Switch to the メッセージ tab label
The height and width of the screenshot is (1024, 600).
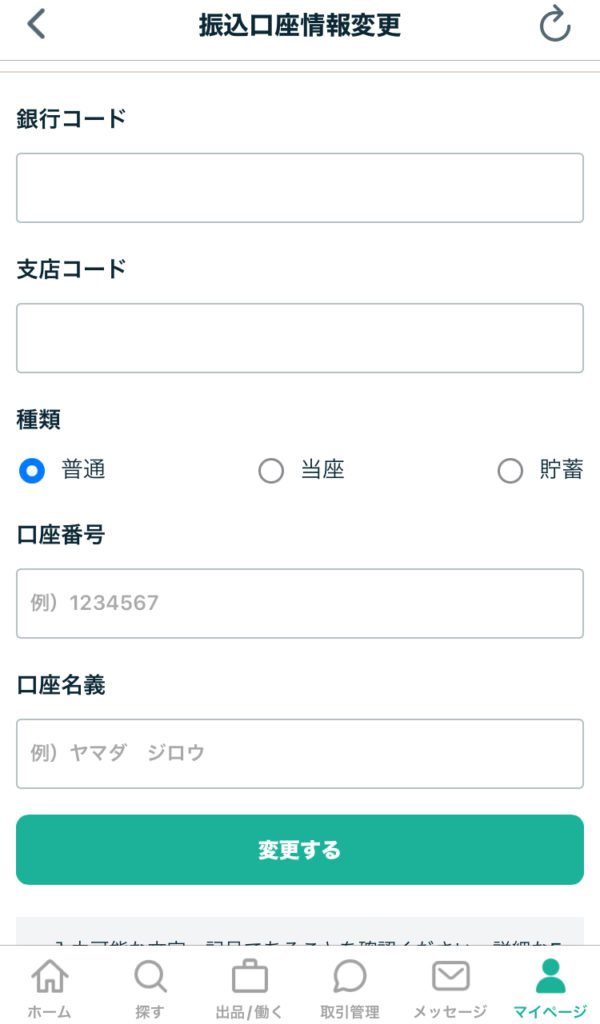pos(450,1011)
